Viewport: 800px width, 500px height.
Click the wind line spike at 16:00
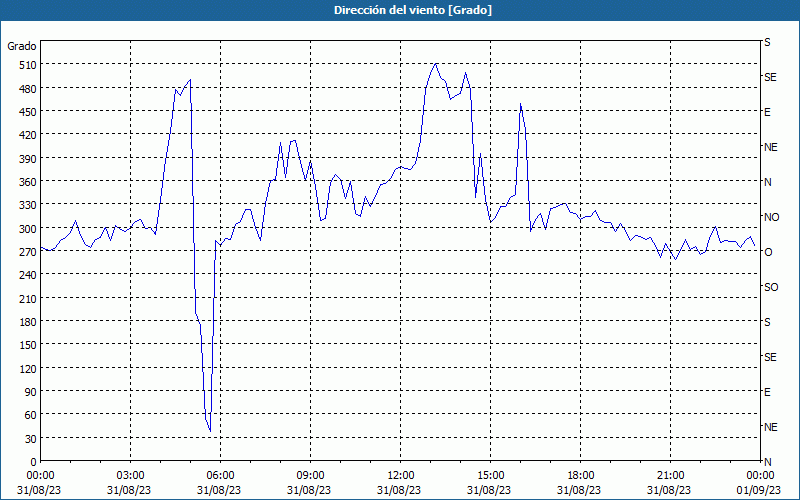tap(520, 104)
